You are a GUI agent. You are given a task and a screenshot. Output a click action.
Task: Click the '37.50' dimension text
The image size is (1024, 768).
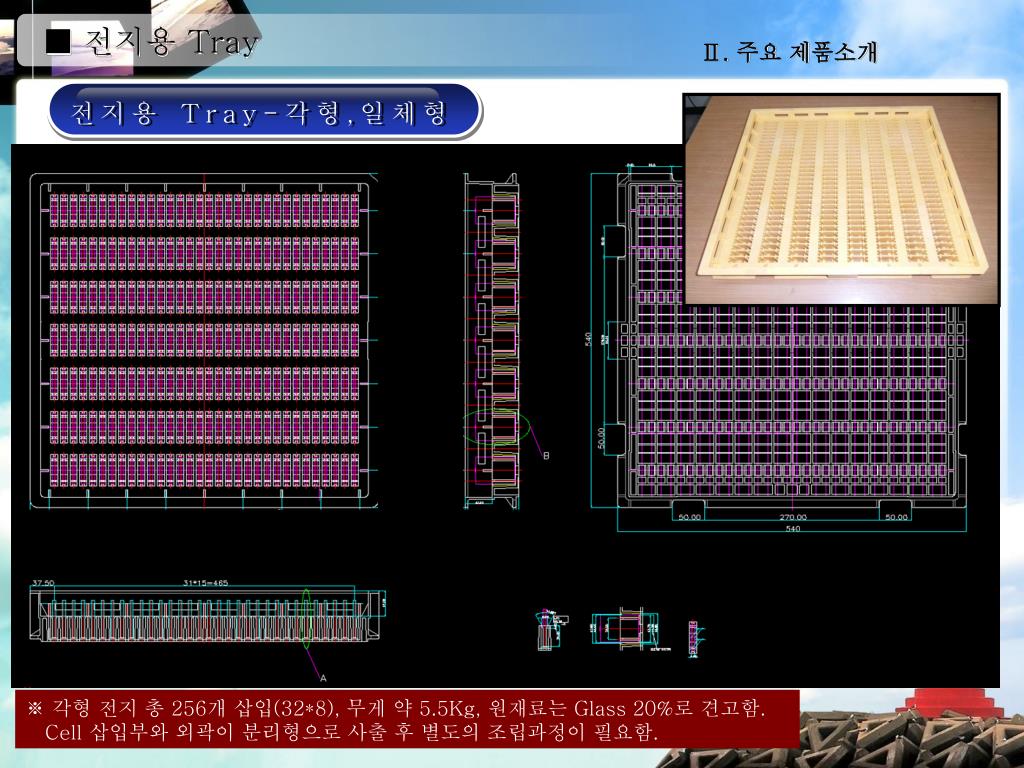pyautogui.click(x=43, y=583)
